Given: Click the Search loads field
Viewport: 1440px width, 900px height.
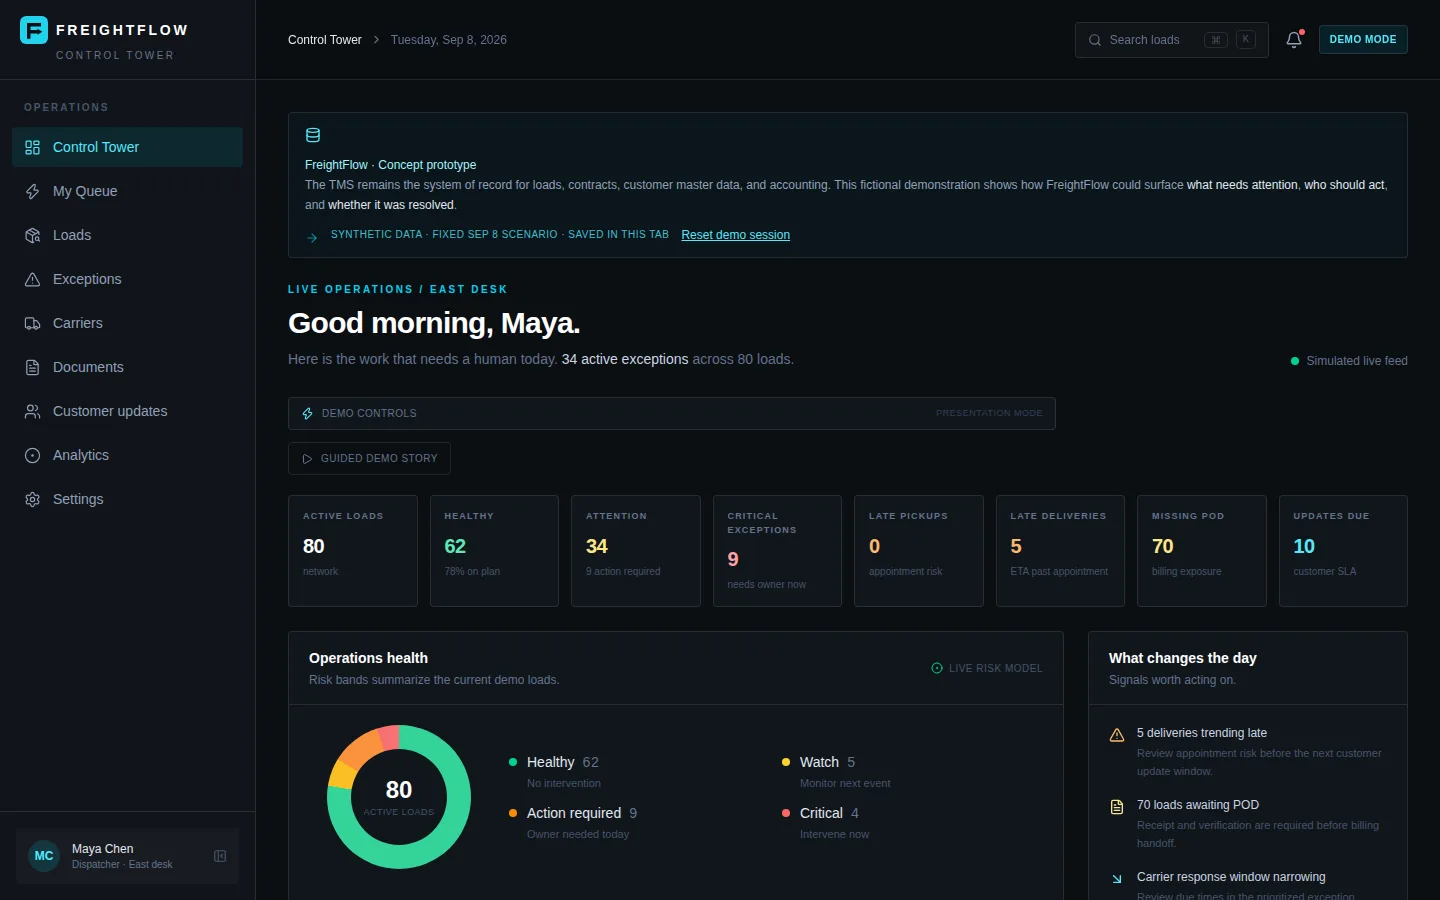Looking at the screenshot, I should coord(1171,40).
